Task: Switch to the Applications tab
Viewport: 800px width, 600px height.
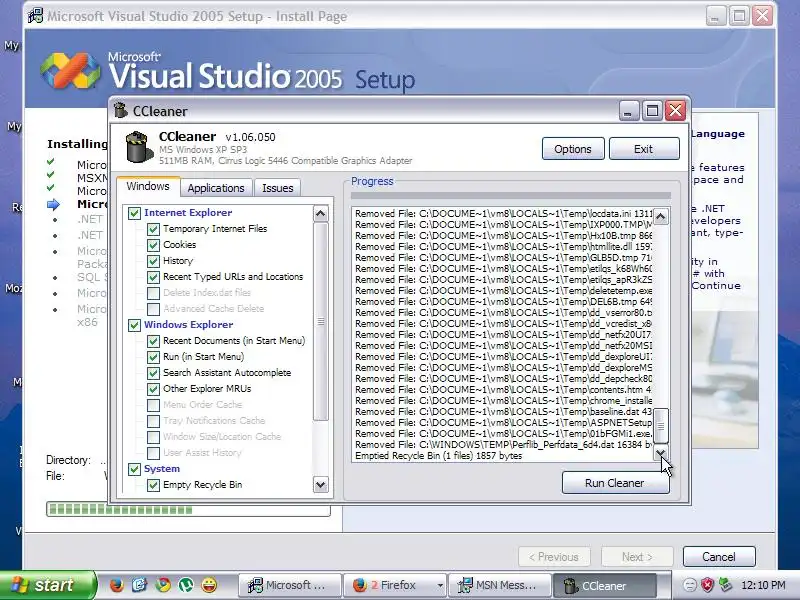Action: click(x=216, y=188)
